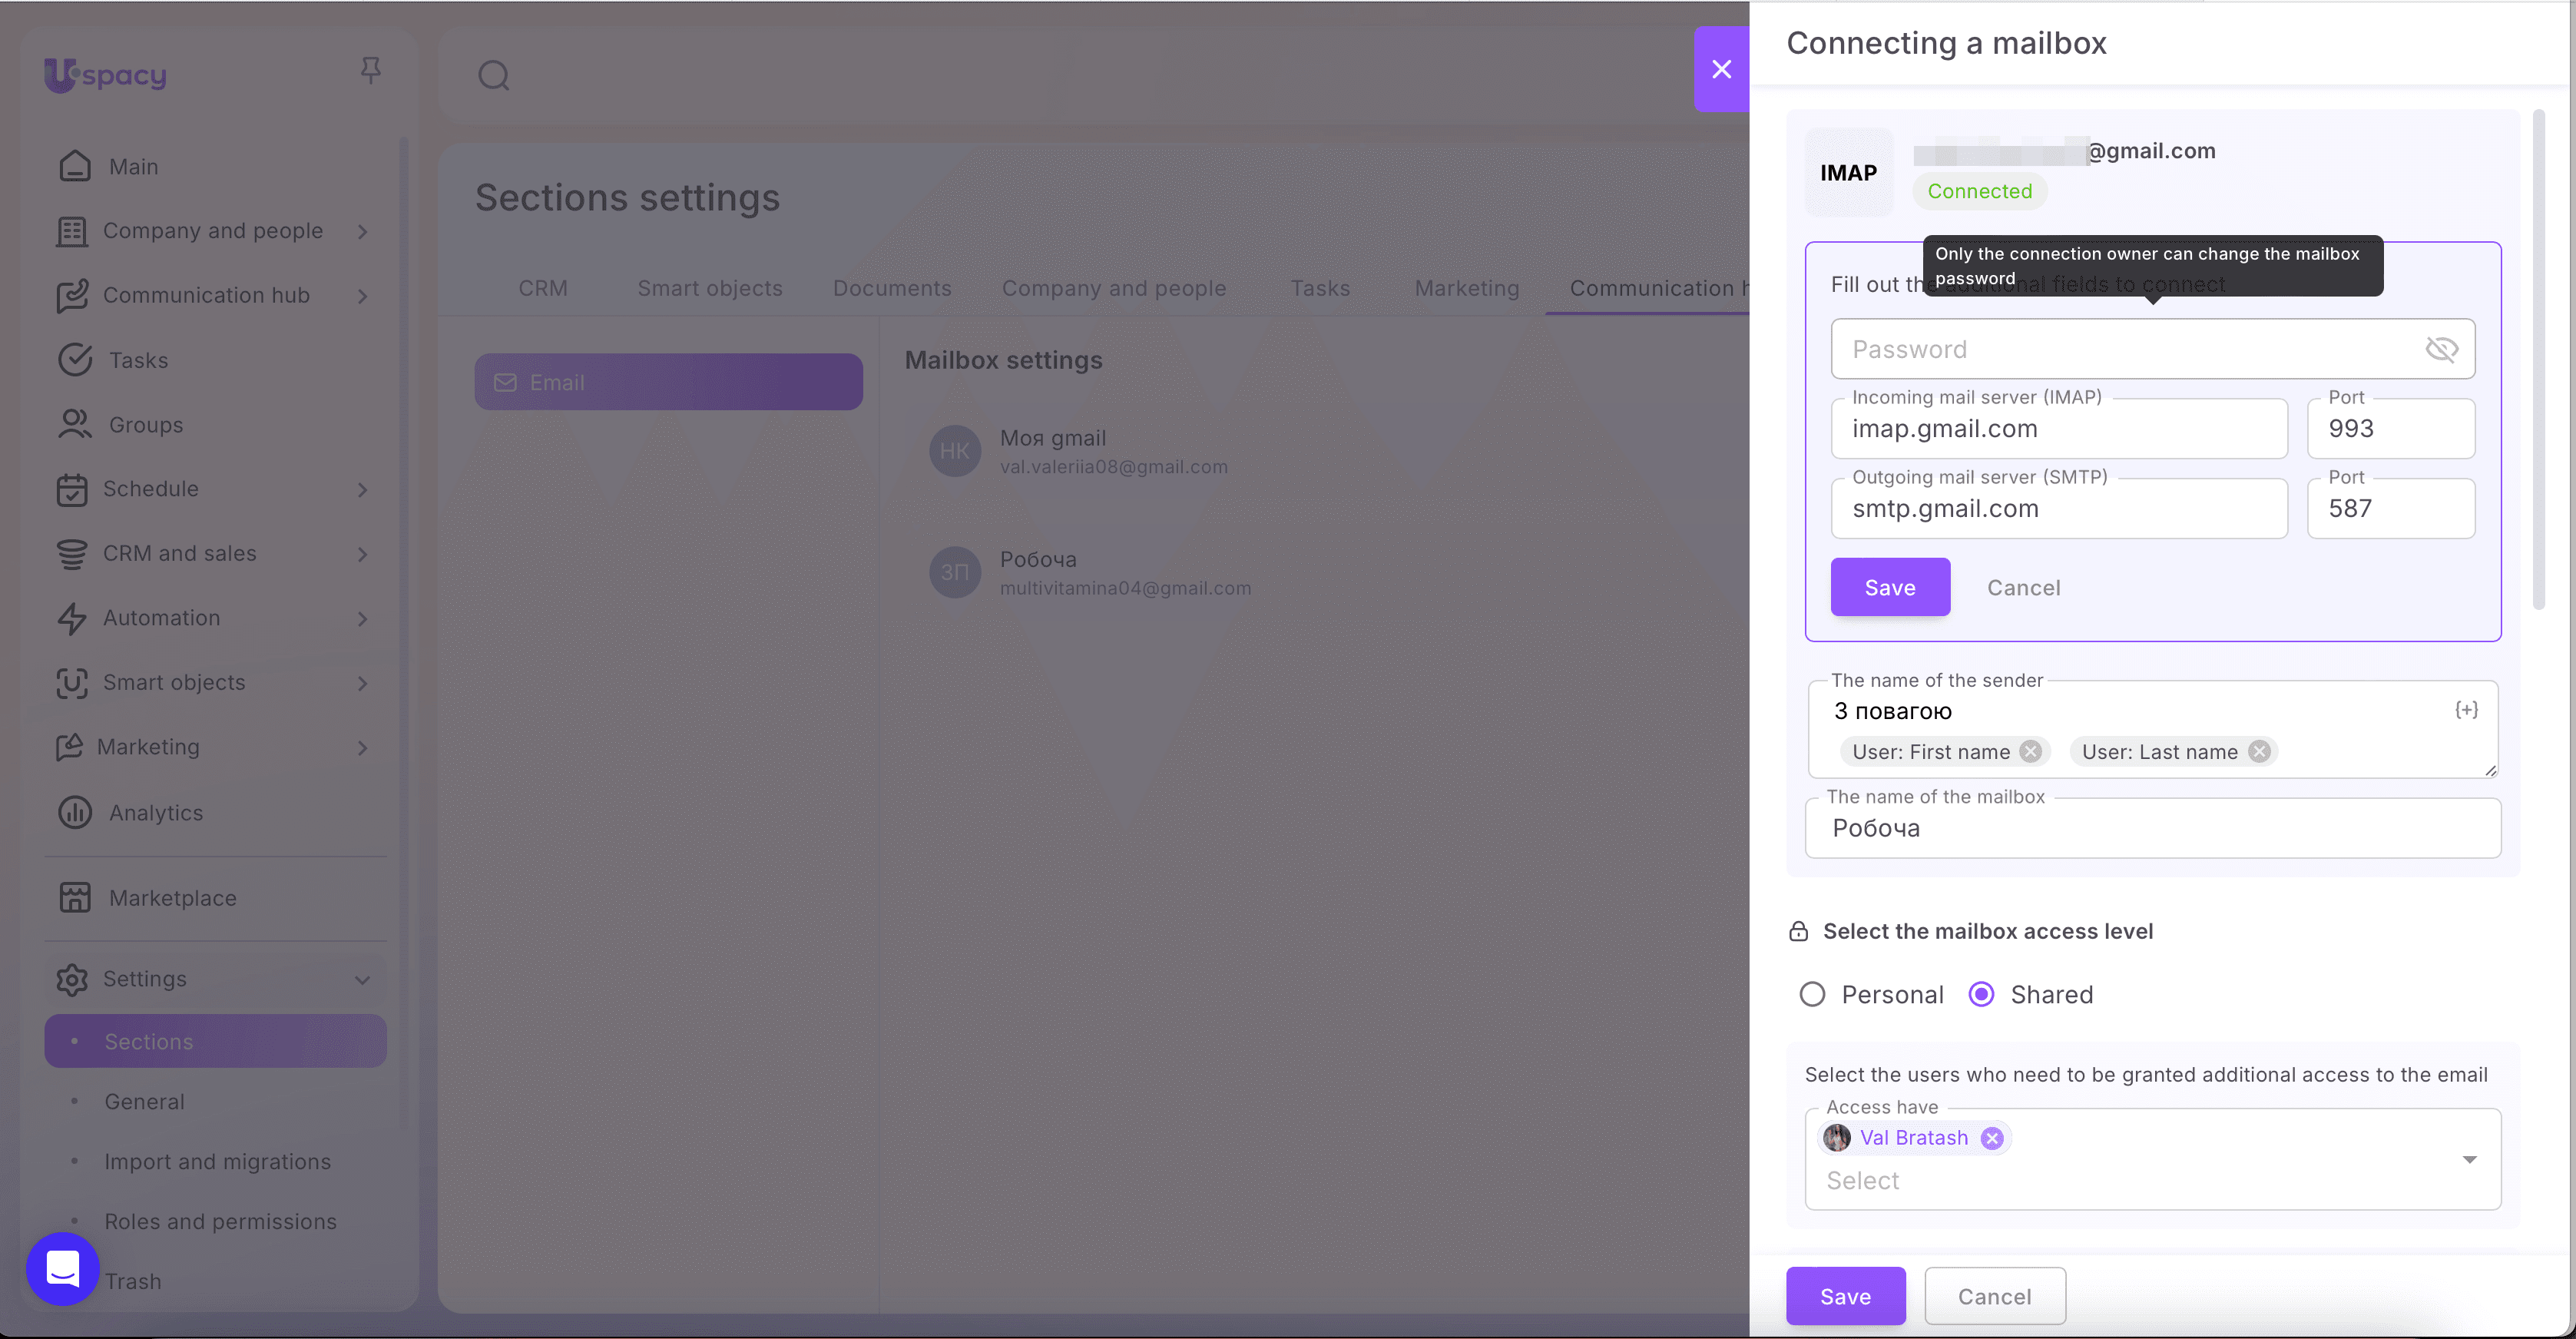
Task: Select the Personal access level
Action: [1812, 994]
